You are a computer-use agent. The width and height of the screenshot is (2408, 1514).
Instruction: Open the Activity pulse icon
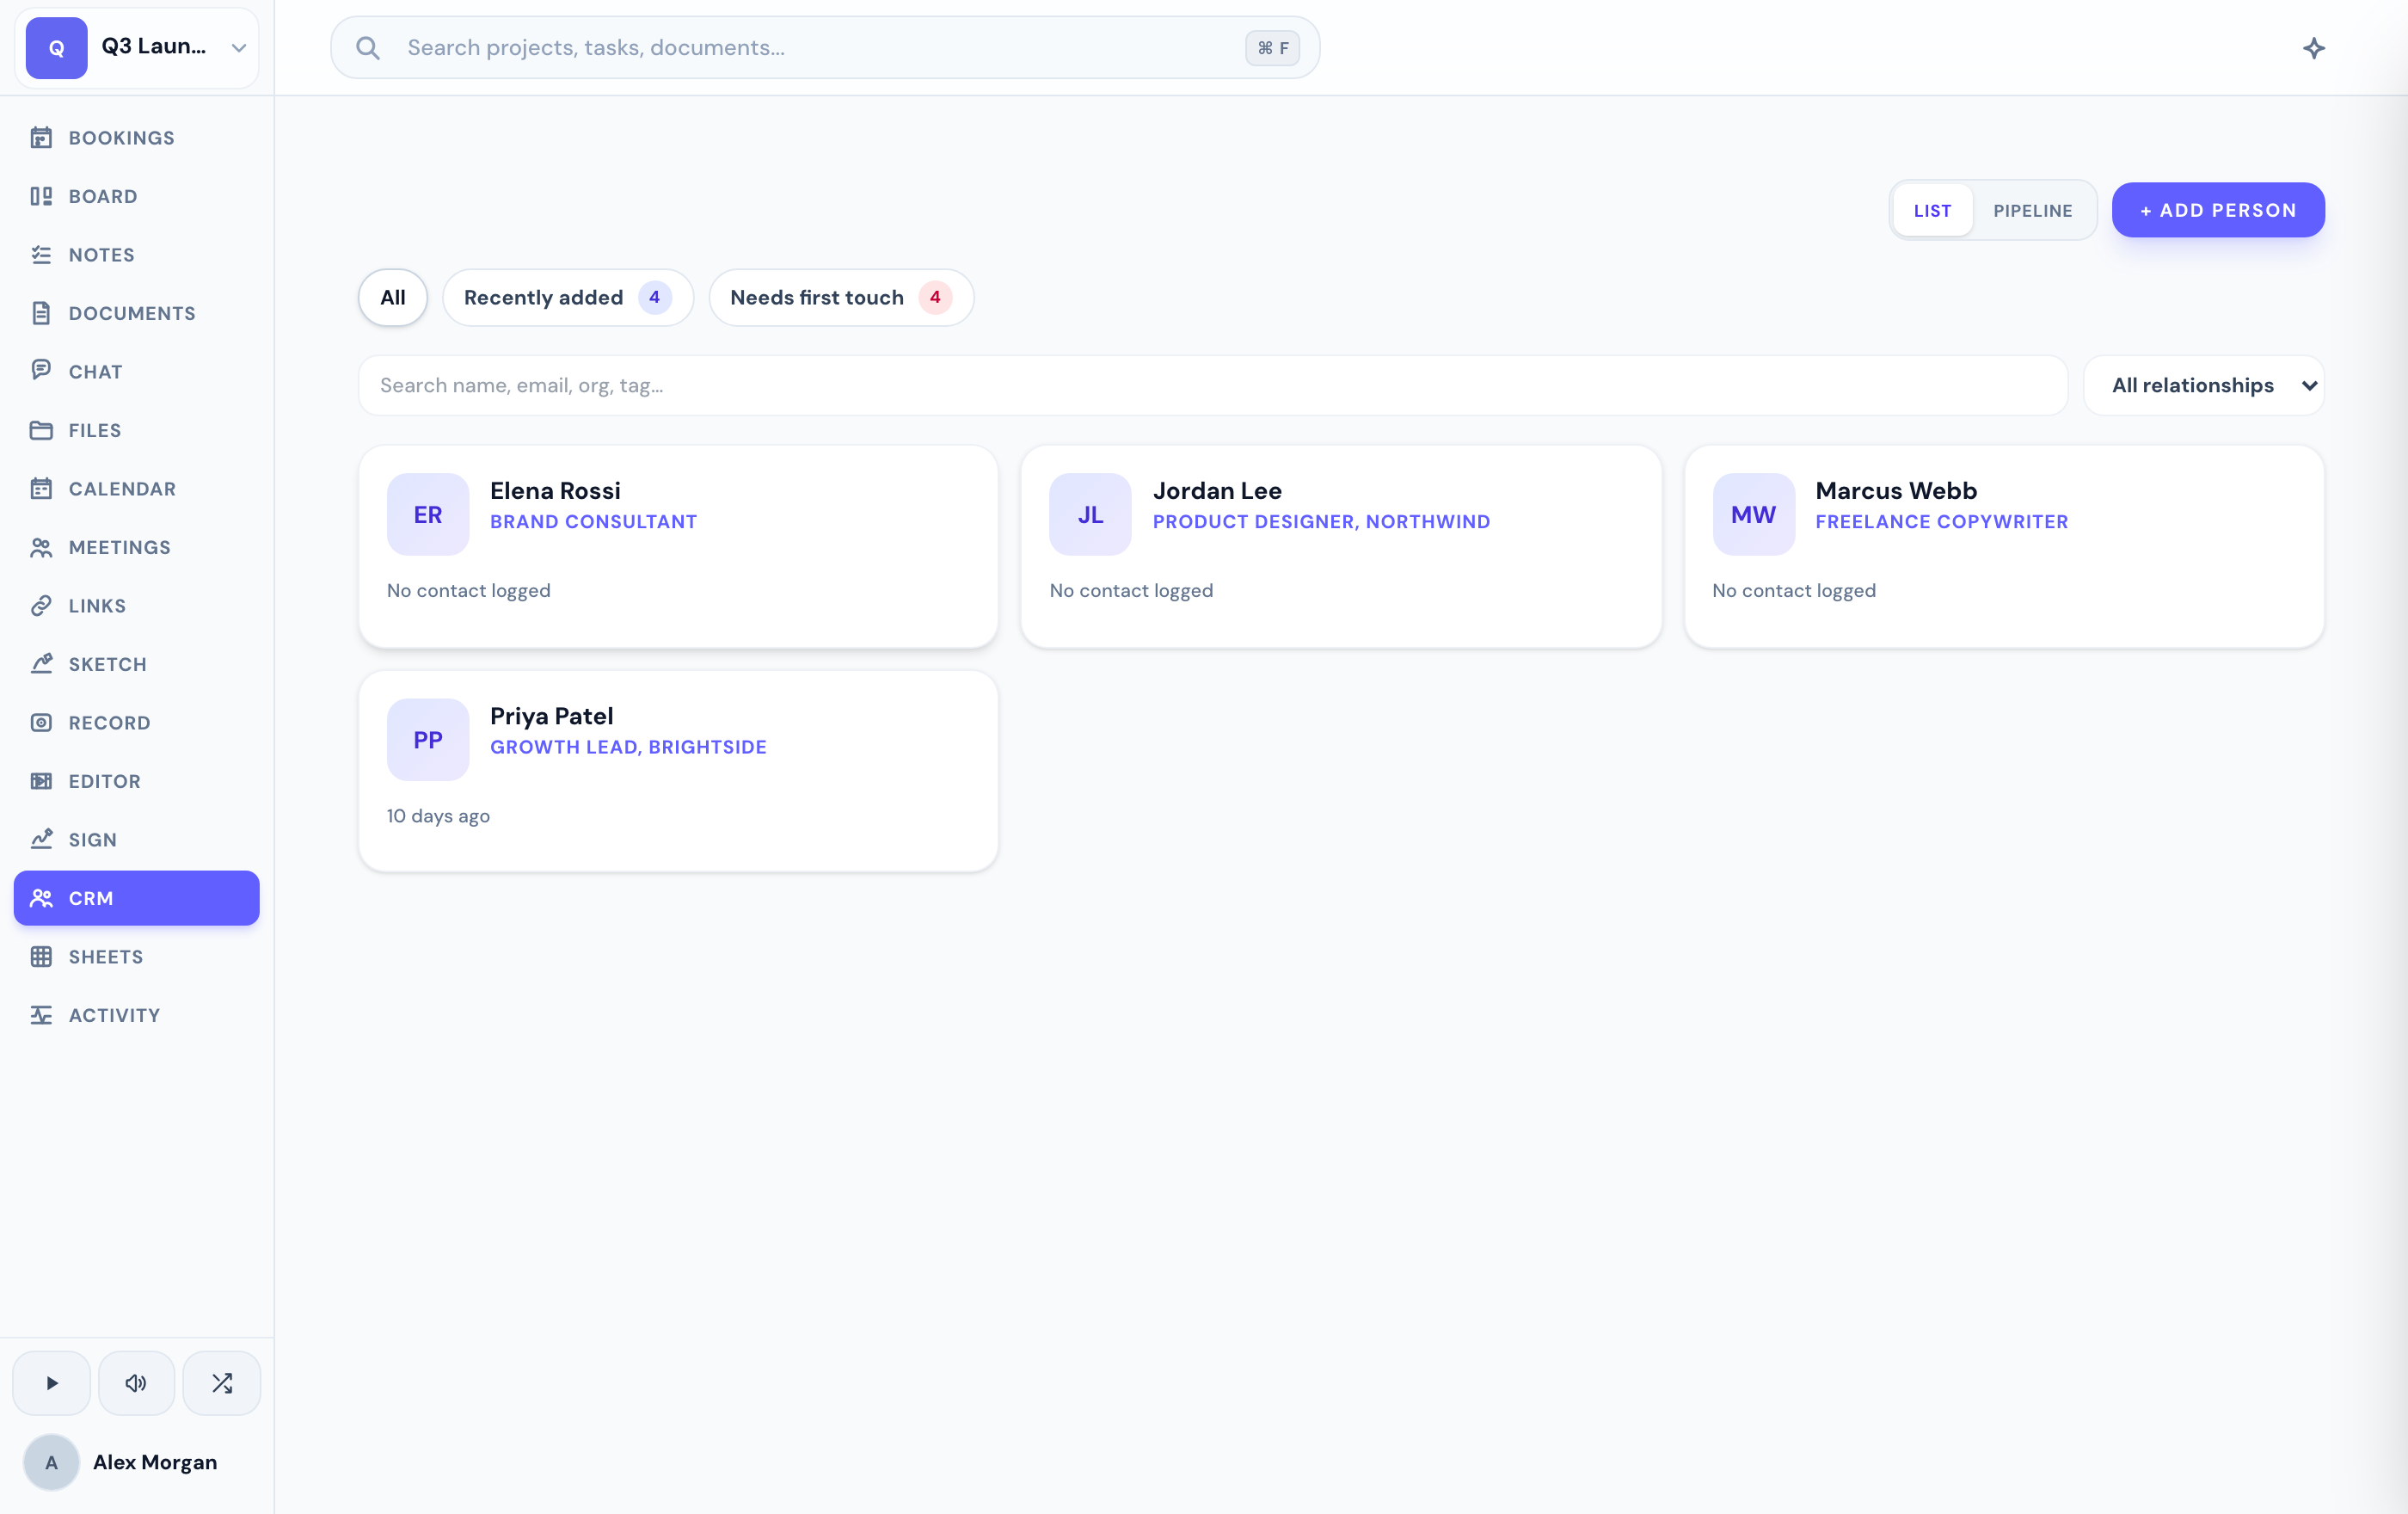pos(41,1015)
